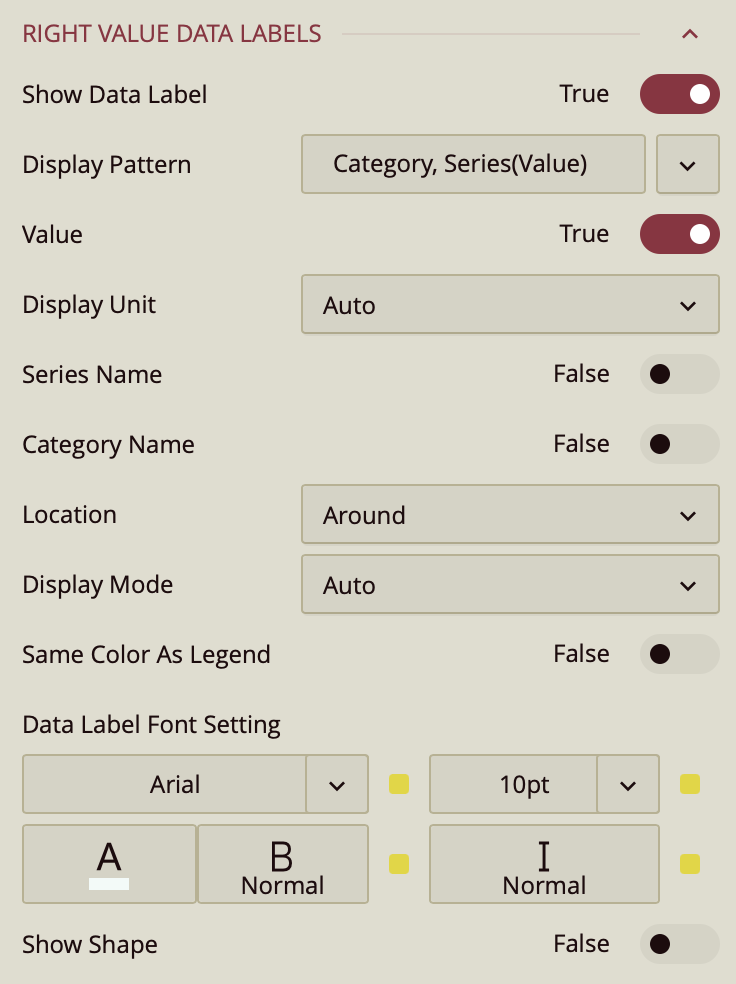This screenshot has width=736, height=984.
Task: Enable the Show Shape toggle
Action: point(679,944)
